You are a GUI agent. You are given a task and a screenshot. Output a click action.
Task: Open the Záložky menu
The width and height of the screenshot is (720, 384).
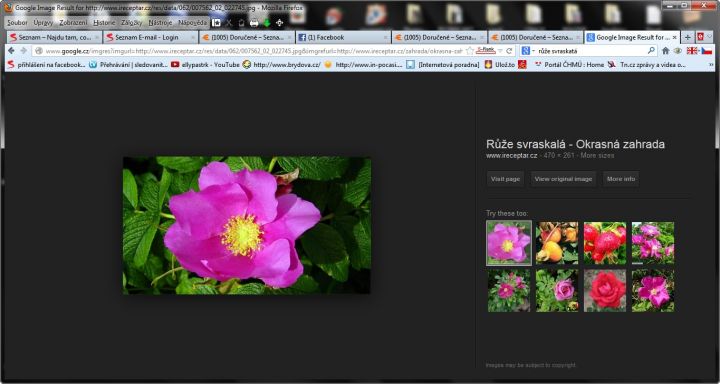click(x=131, y=23)
